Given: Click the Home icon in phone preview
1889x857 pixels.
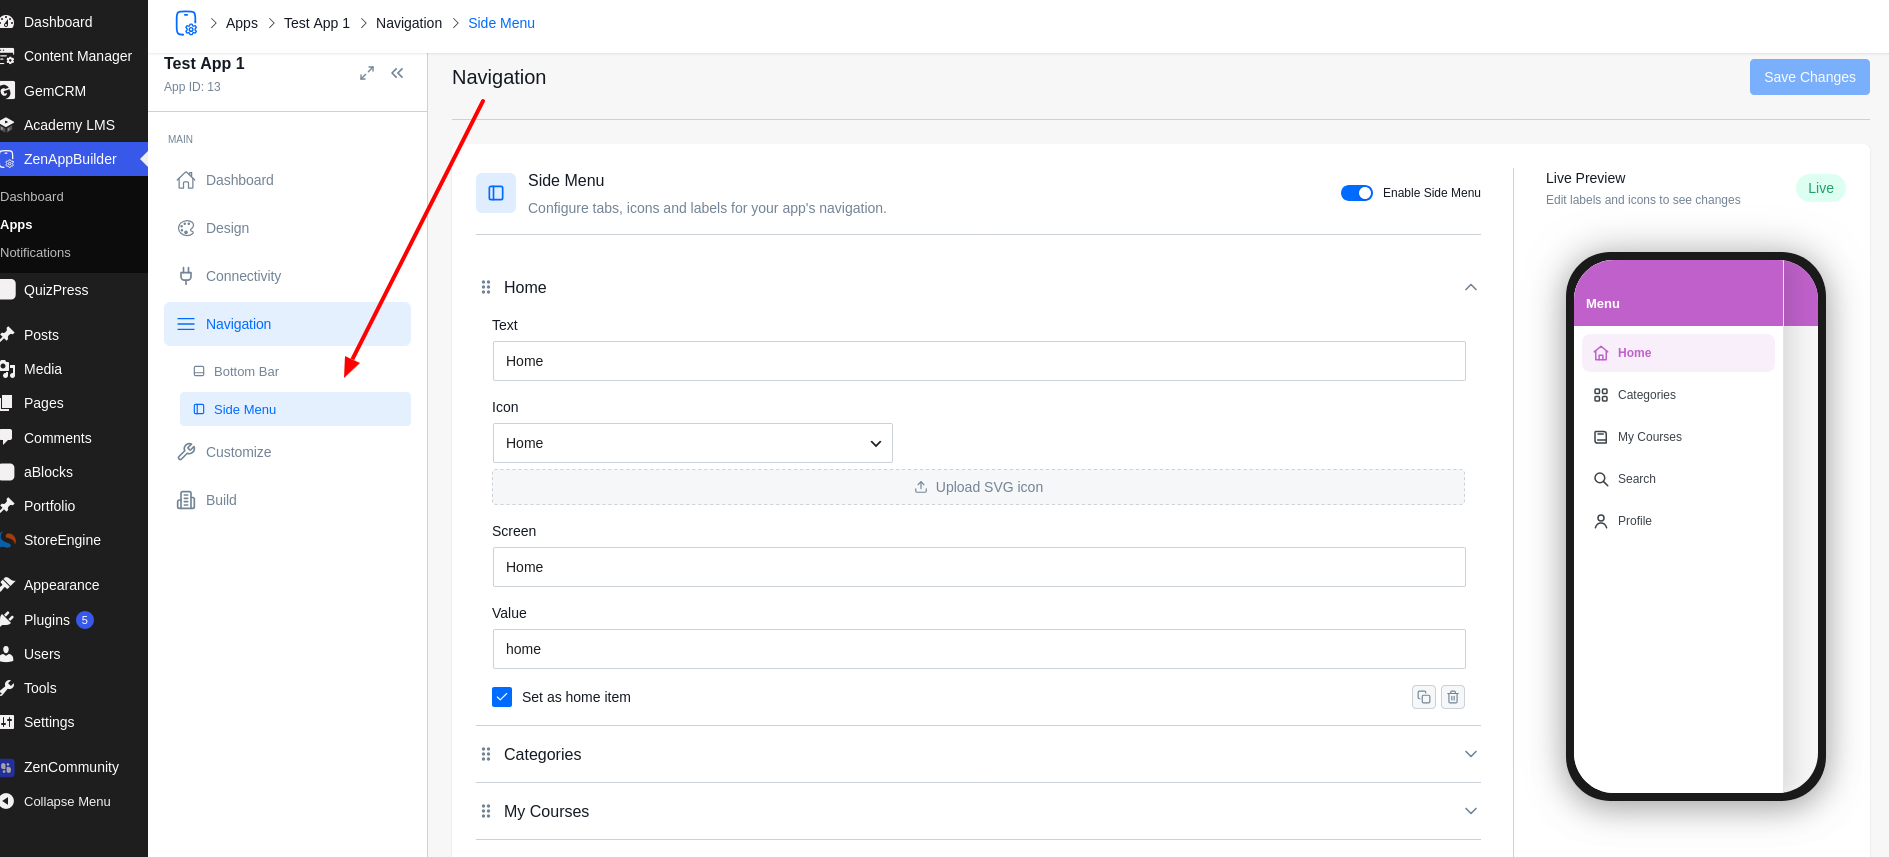Looking at the screenshot, I should click(1601, 353).
